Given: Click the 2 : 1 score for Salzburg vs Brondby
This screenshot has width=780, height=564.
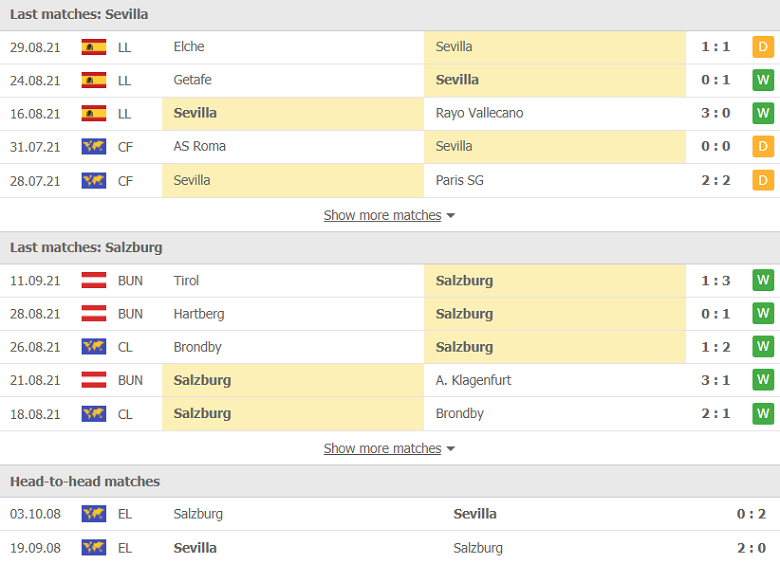Looking at the screenshot, I should tap(715, 414).
